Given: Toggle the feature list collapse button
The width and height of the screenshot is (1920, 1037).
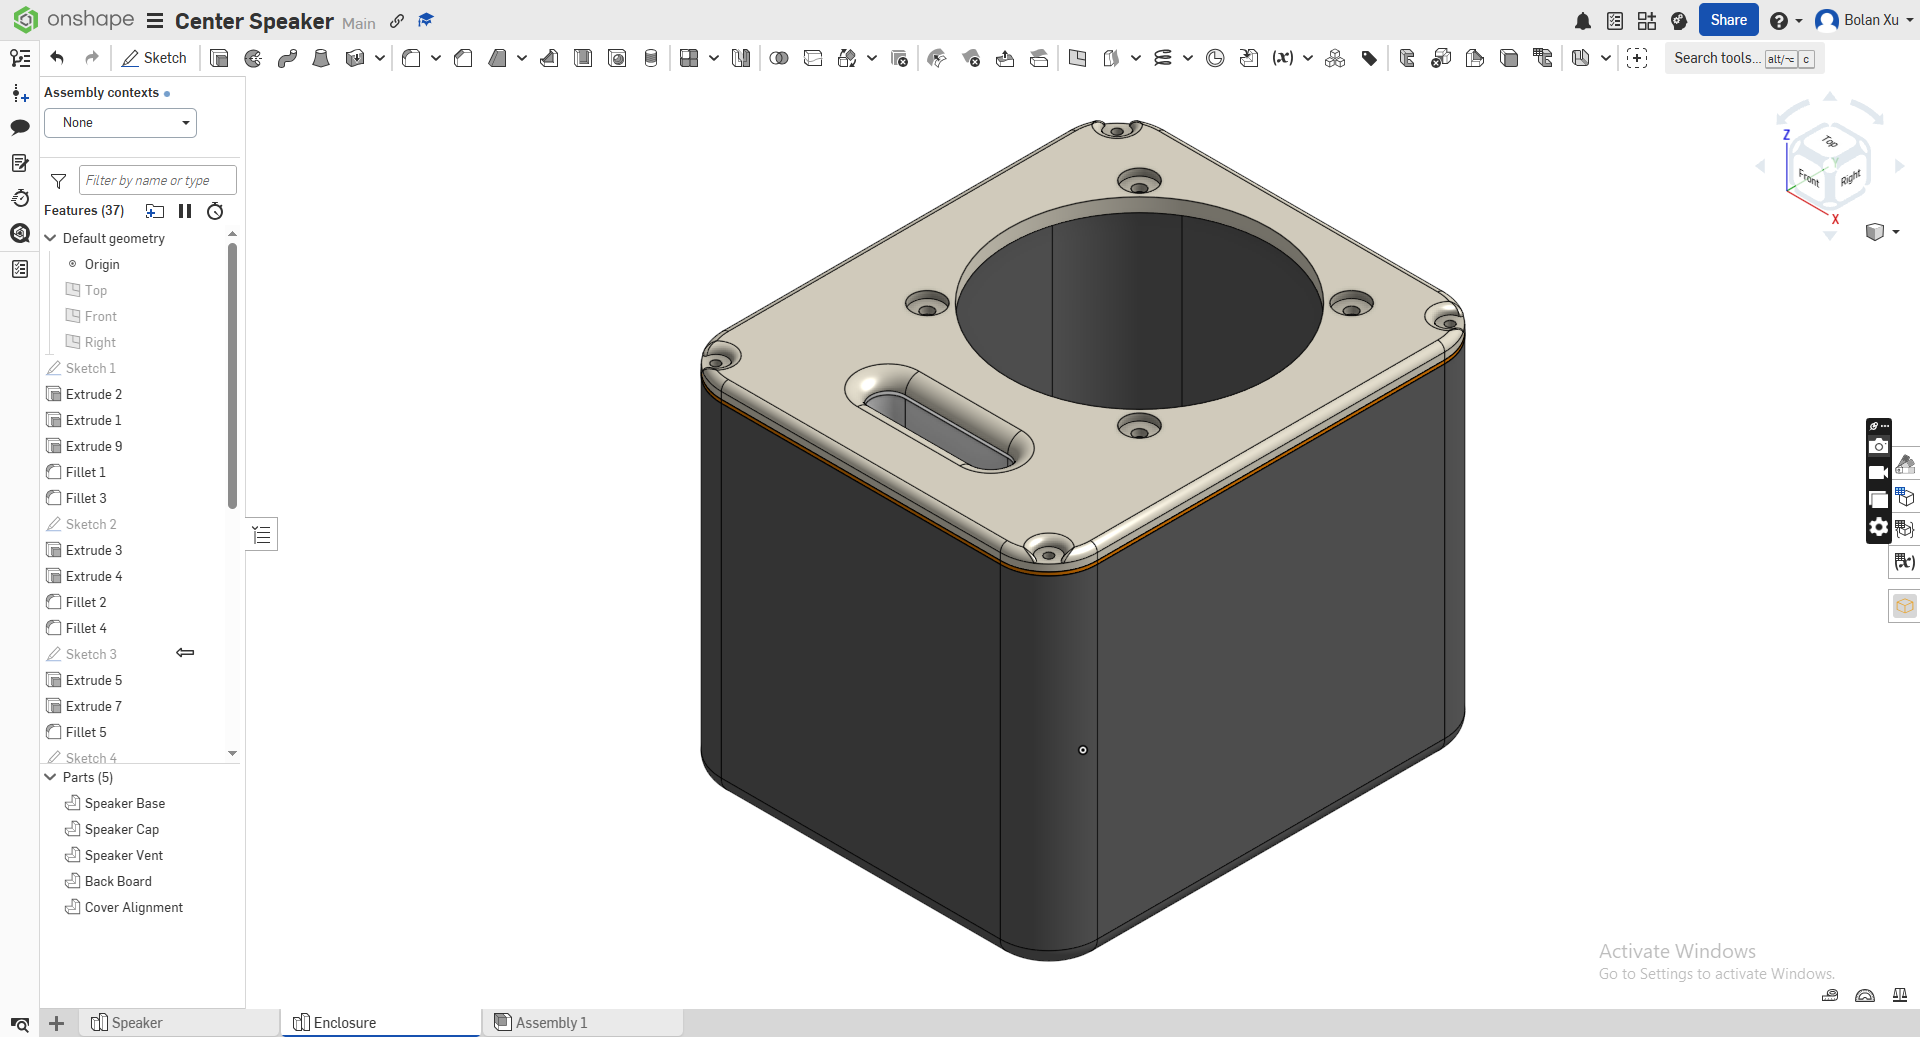Looking at the screenshot, I should click(262, 535).
